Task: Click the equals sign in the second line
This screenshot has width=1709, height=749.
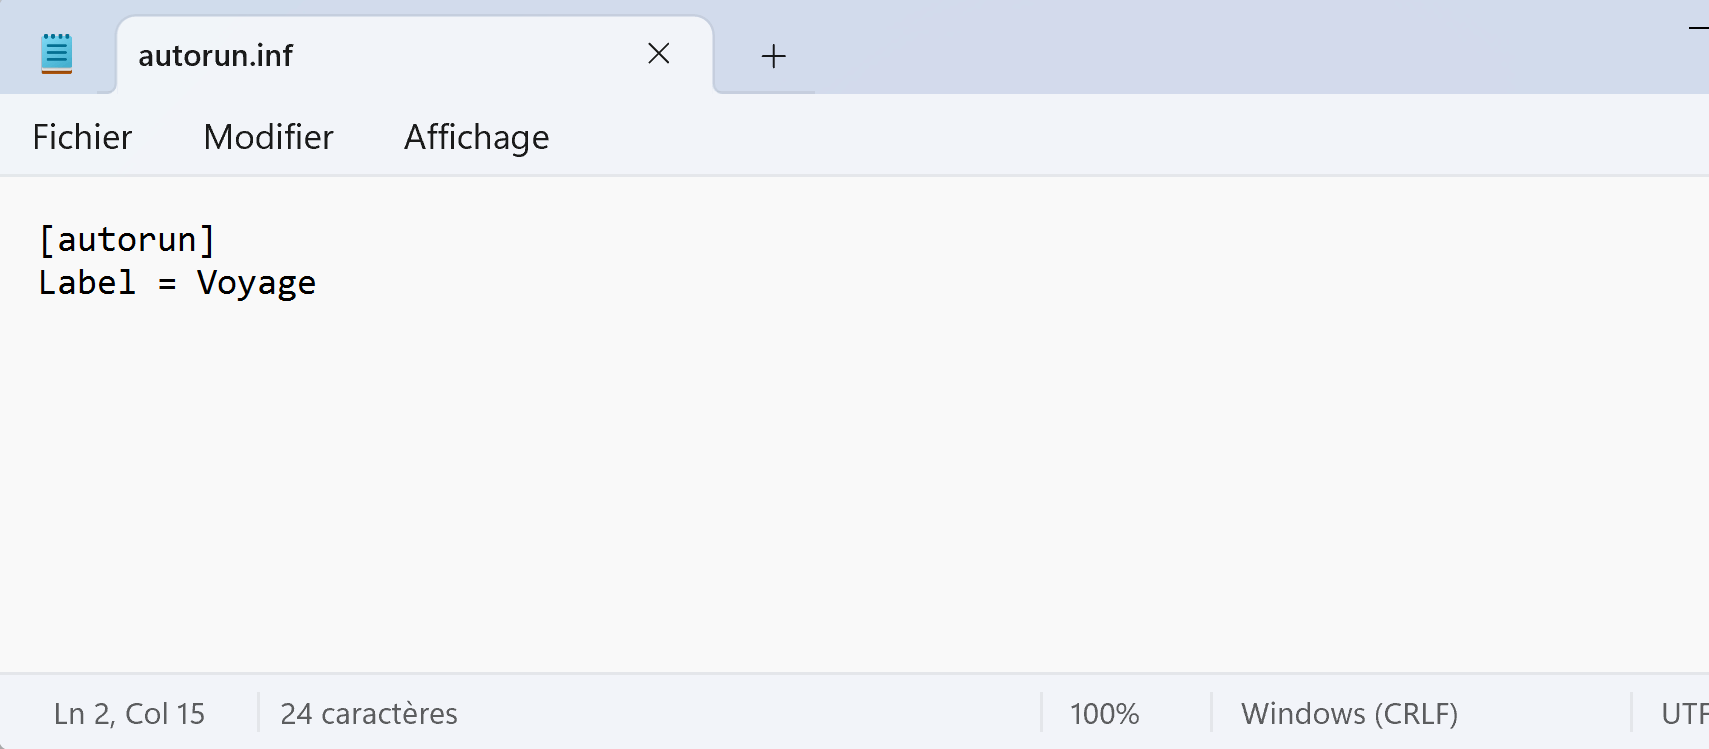Action: 167,284
